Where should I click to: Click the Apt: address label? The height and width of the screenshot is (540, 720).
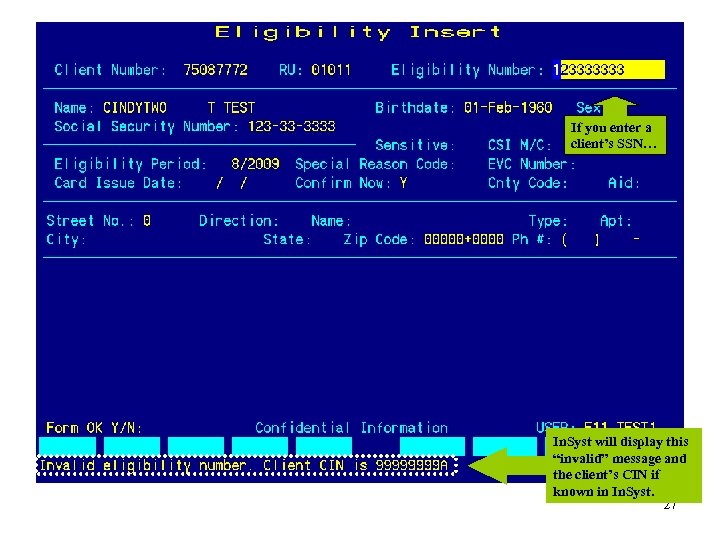616,221
